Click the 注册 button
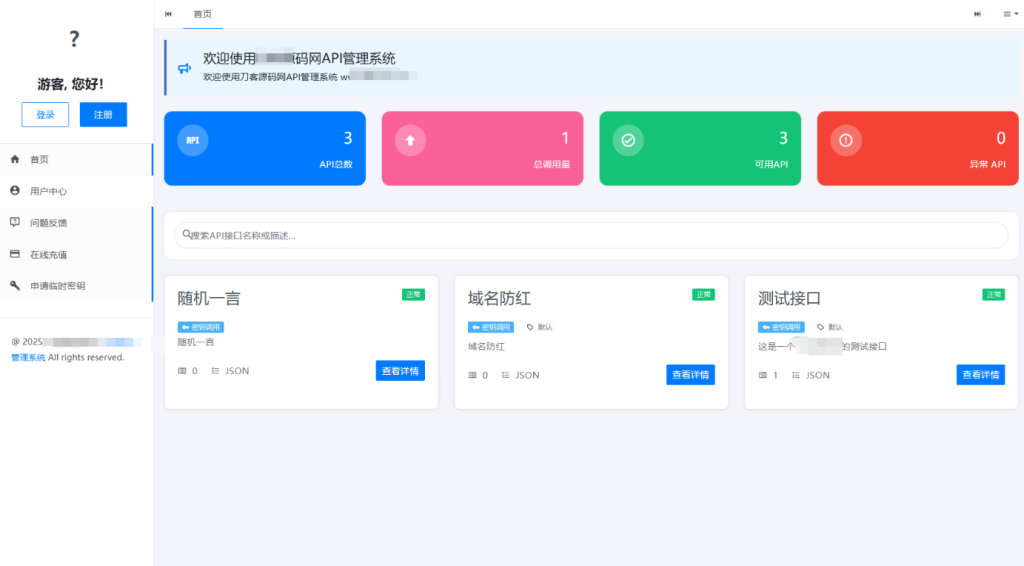The height and width of the screenshot is (566, 1024). [103, 114]
